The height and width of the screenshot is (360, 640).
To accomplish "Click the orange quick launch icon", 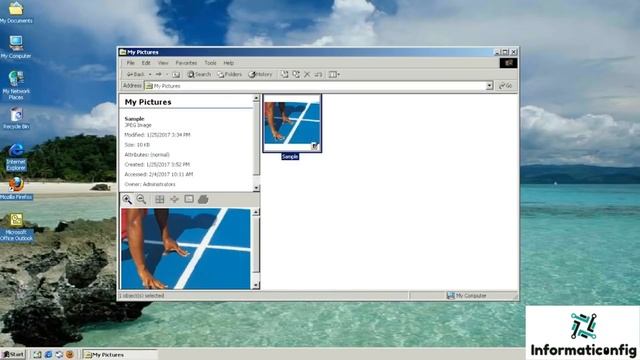I will click(70, 355).
